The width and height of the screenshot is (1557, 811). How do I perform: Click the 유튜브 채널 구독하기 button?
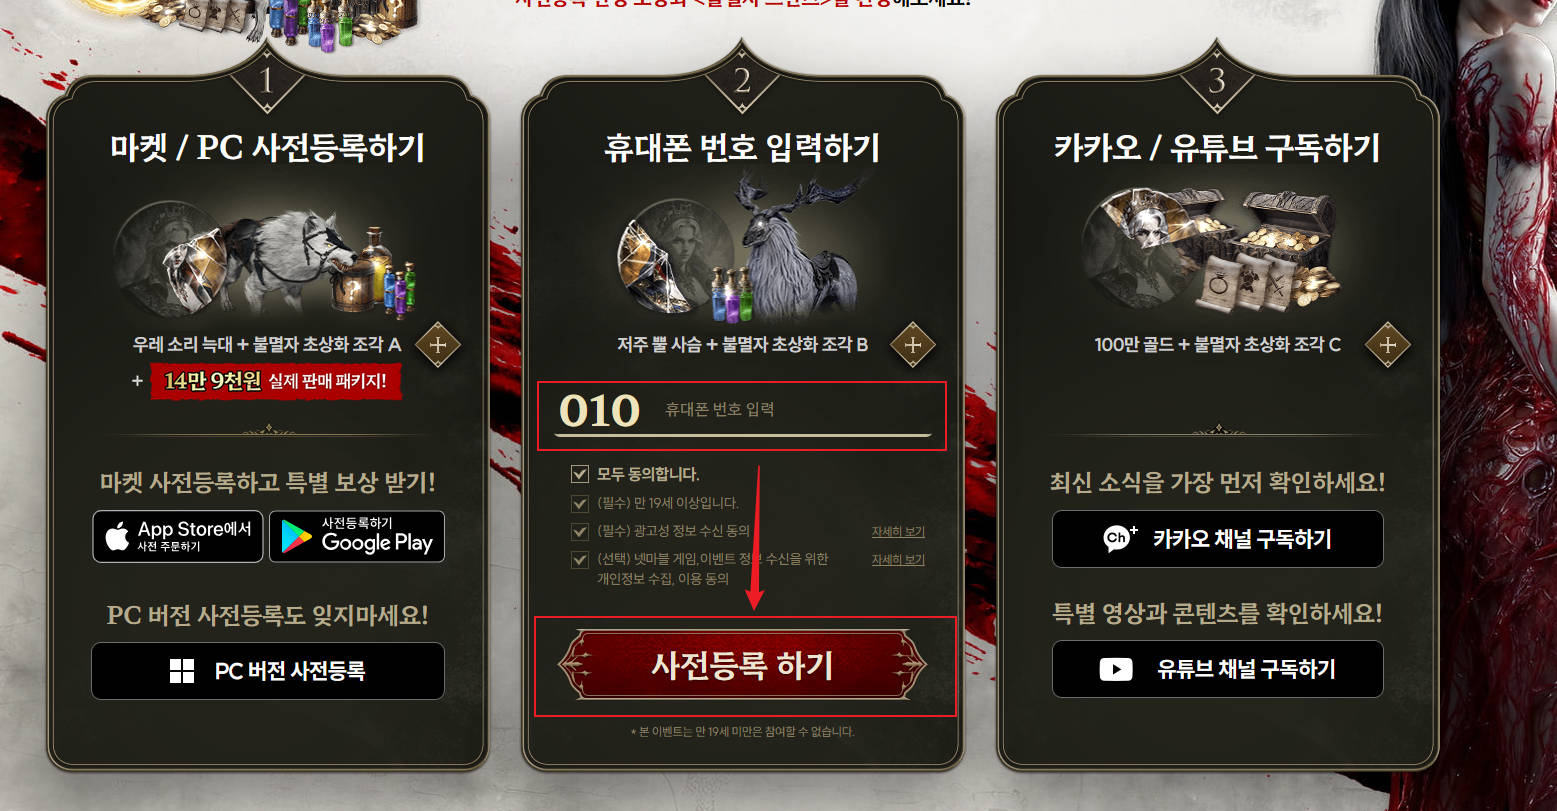click(1218, 669)
